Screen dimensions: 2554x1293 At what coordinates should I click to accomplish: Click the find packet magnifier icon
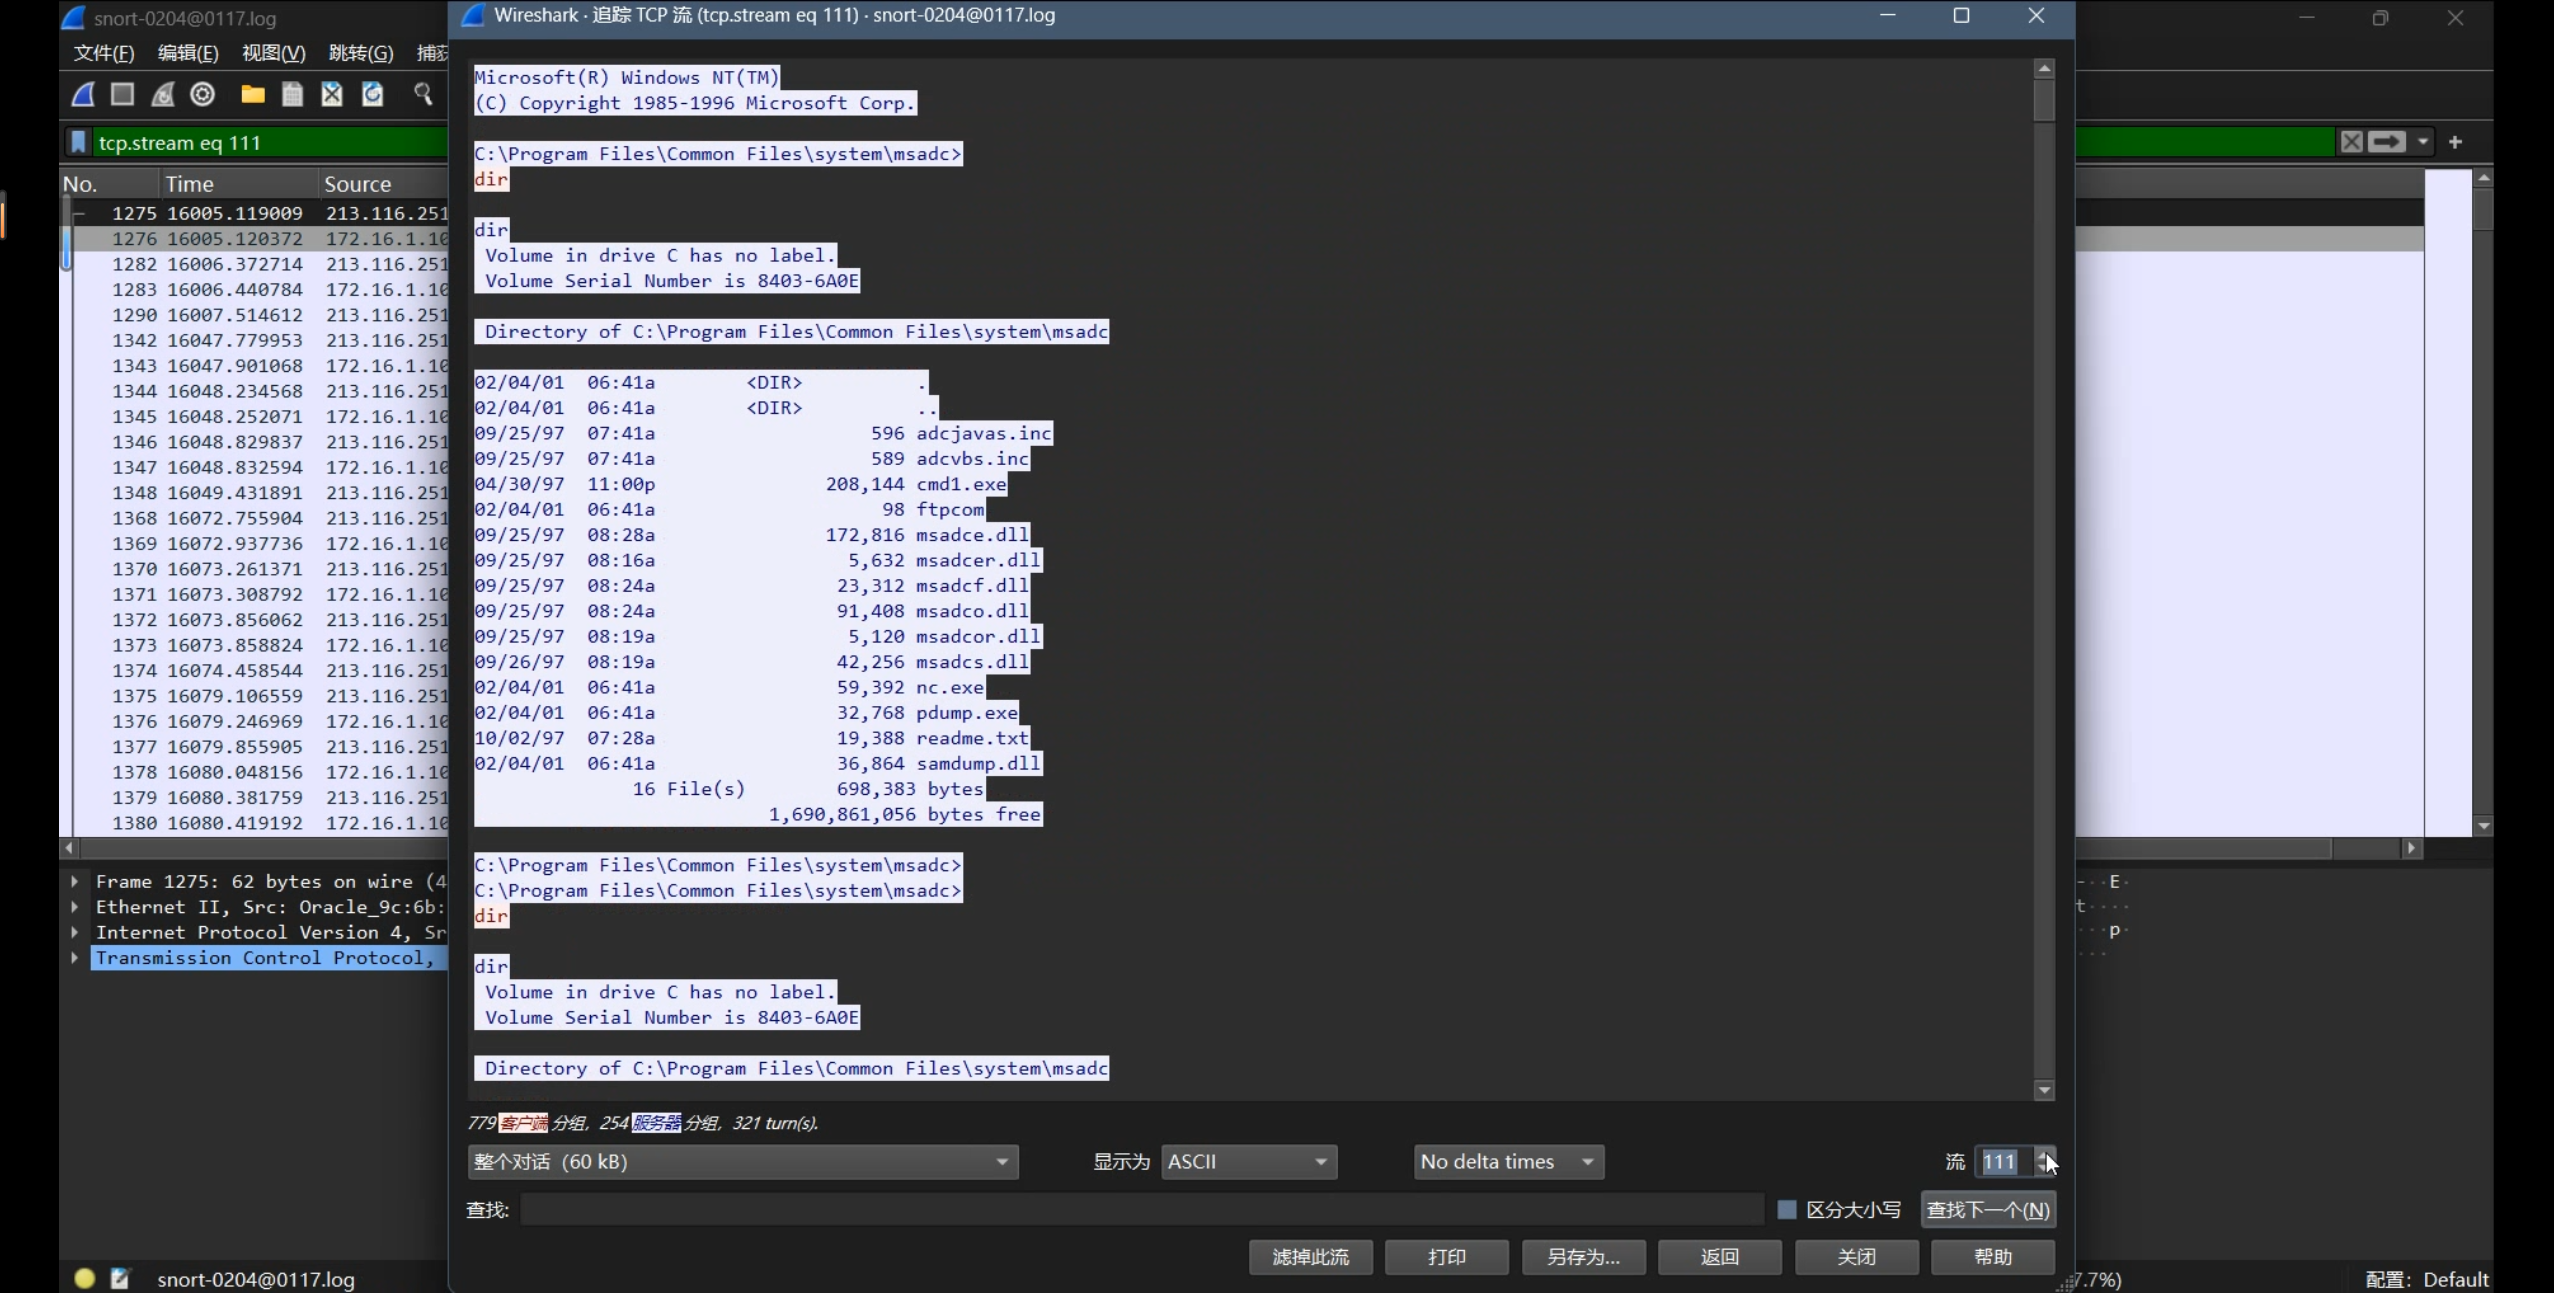(423, 94)
